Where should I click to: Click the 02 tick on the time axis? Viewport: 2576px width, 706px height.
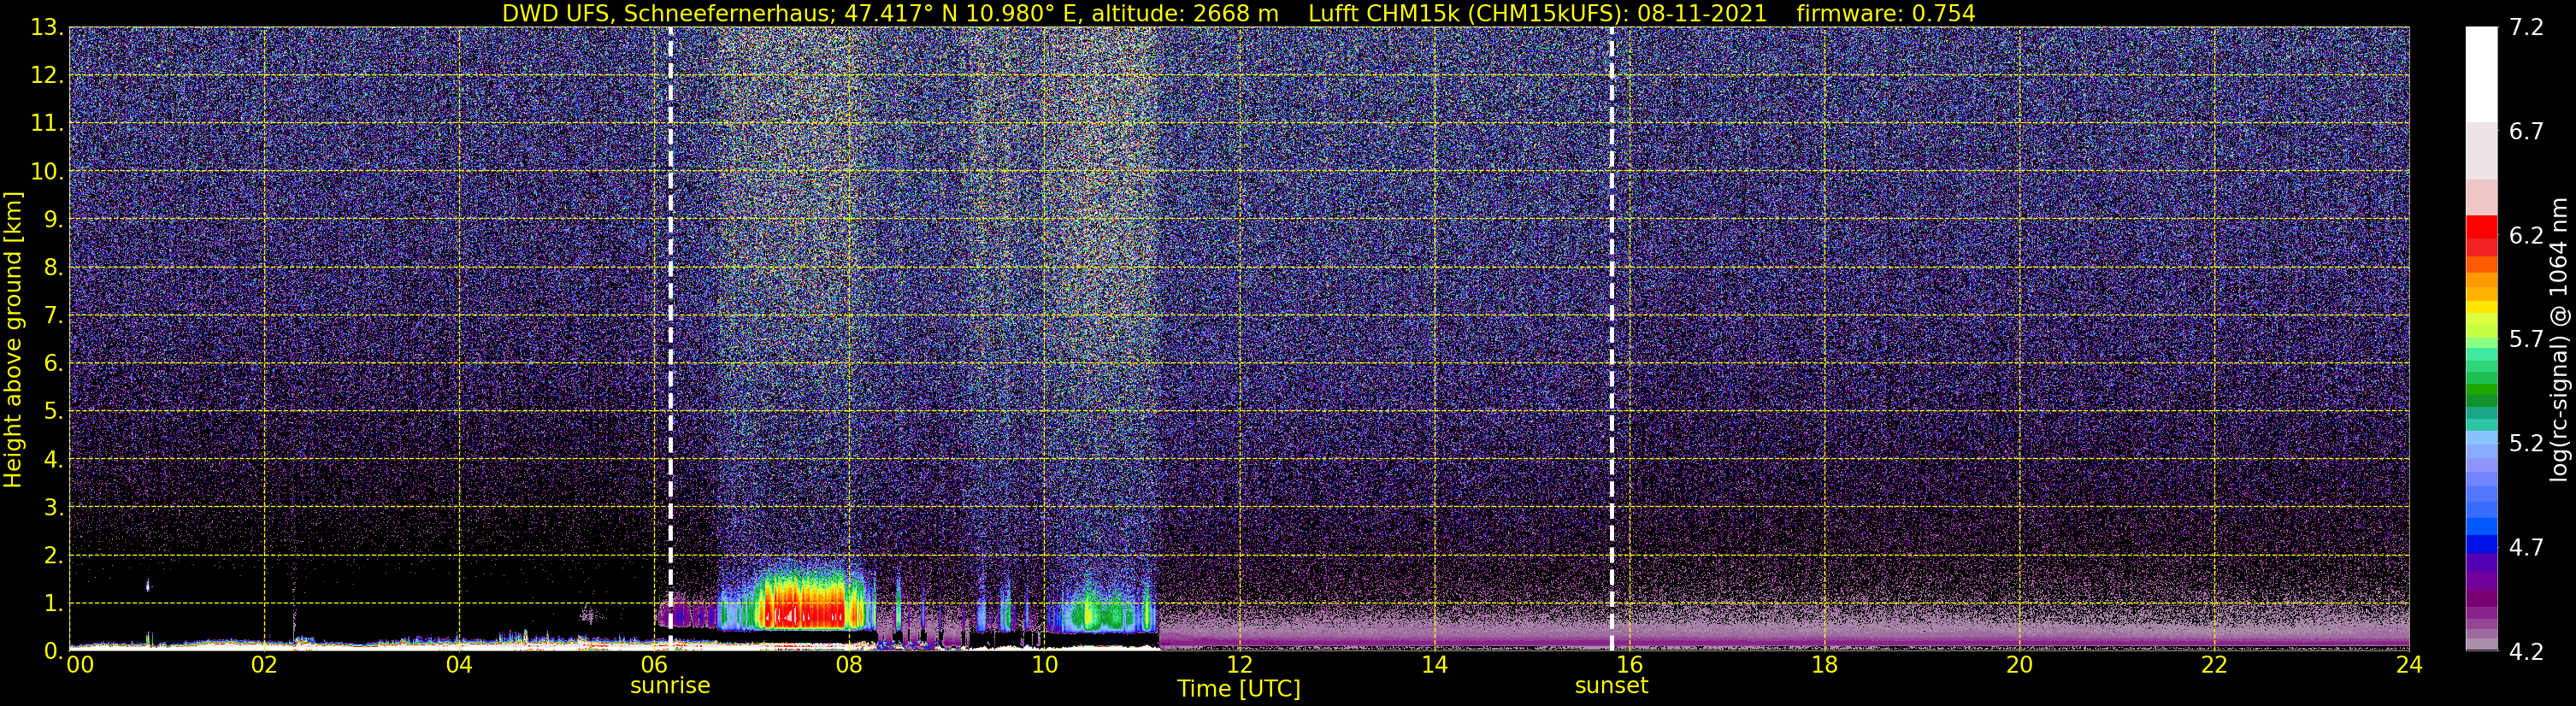click(264, 665)
